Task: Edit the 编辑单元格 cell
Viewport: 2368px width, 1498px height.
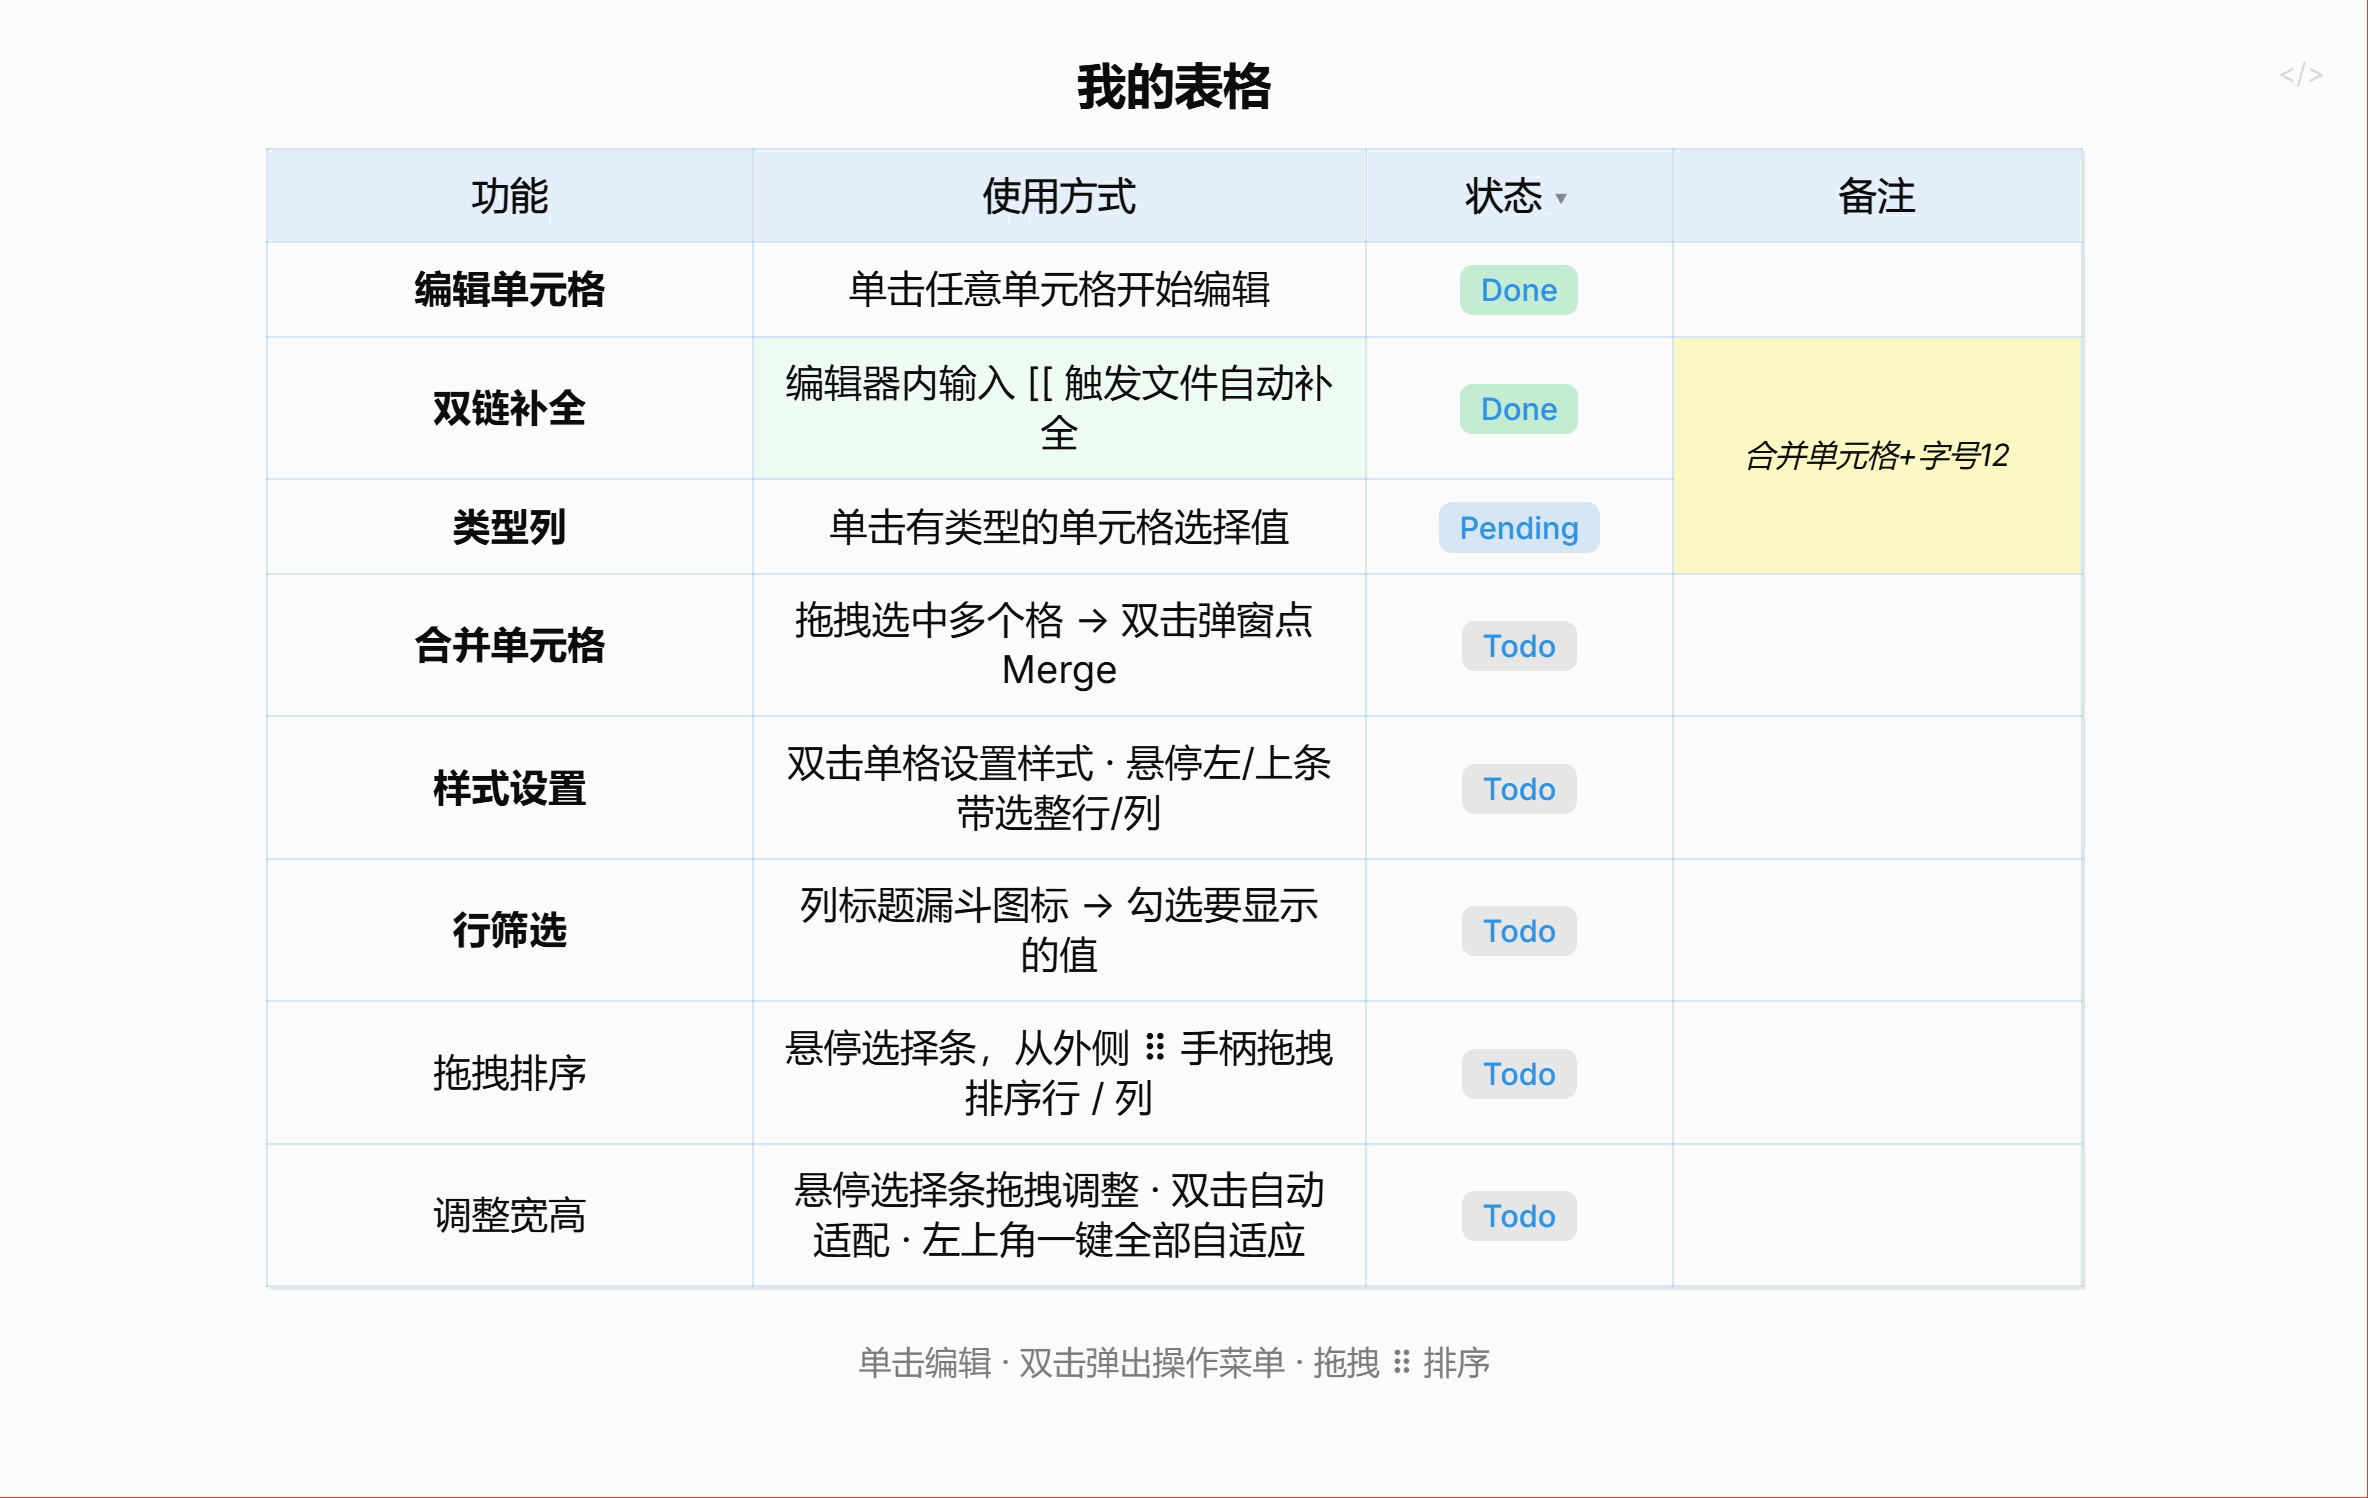Action: [x=510, y=290]
